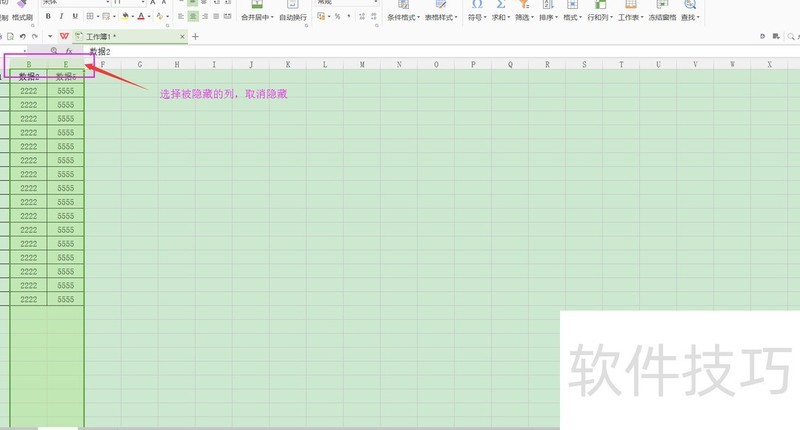Select column E header
The image size is (800, 430).
[66, 65]
